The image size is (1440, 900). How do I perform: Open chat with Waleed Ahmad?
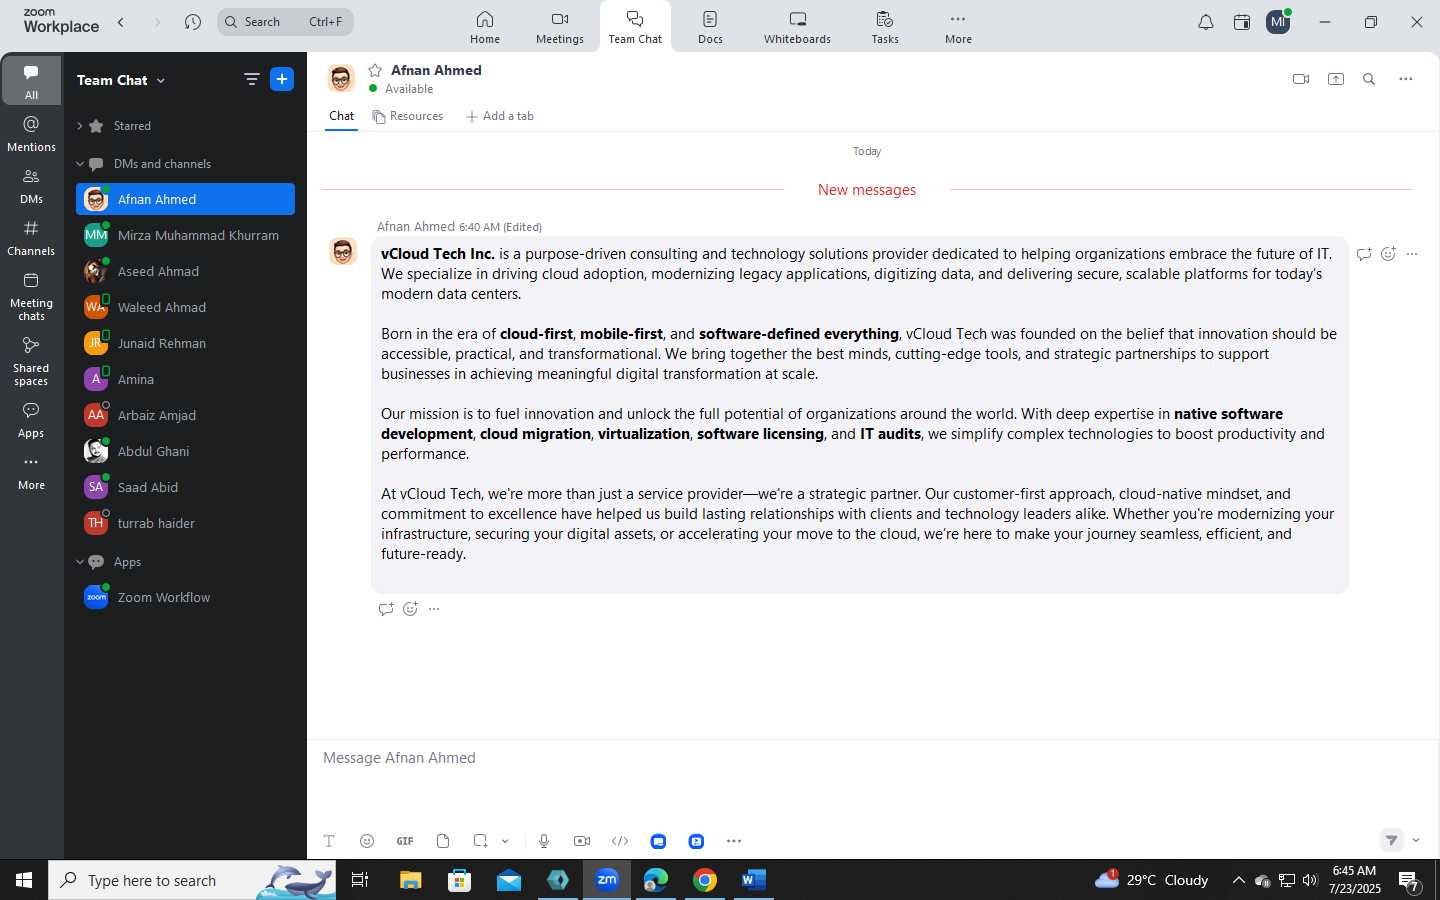click(185, 307)
